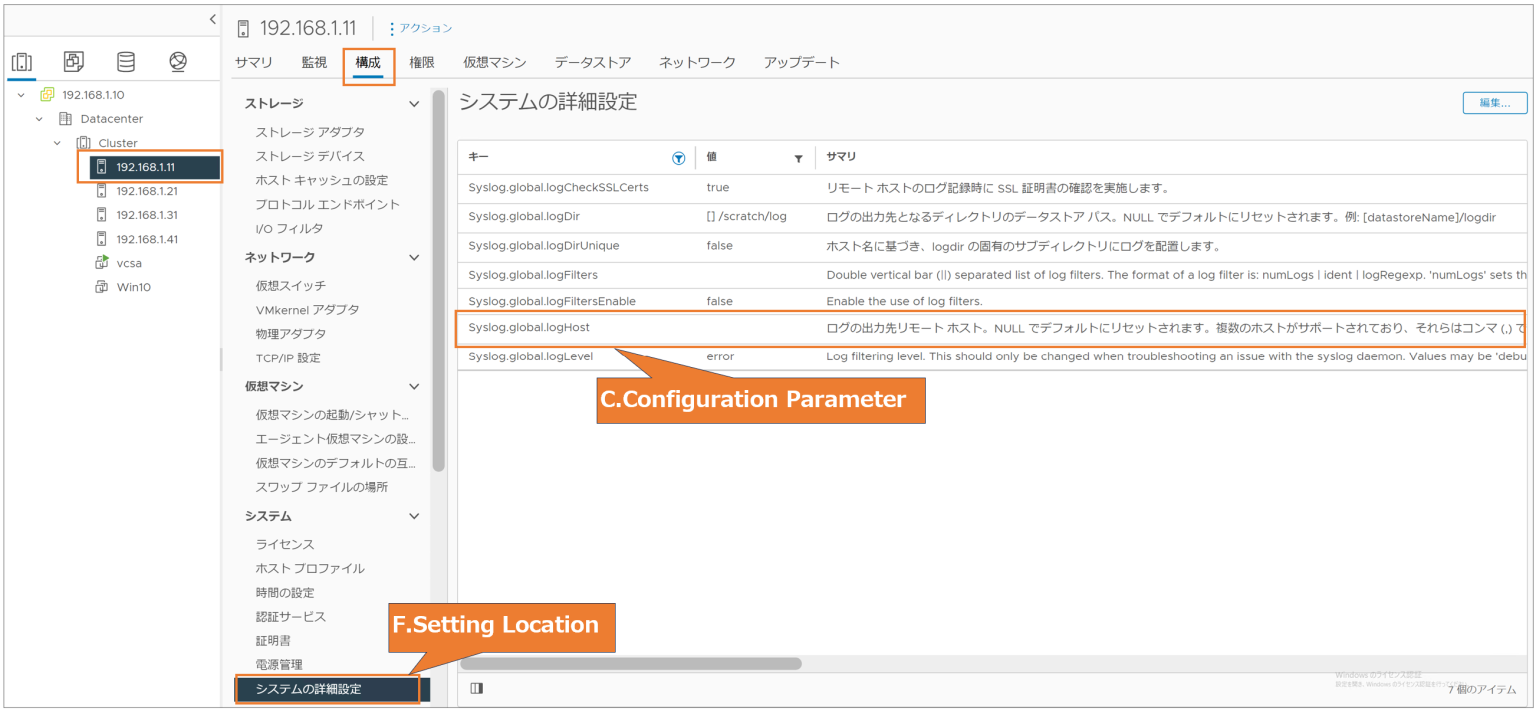Click vCenter icon beside 192.168.1.10

pos(47,95)
